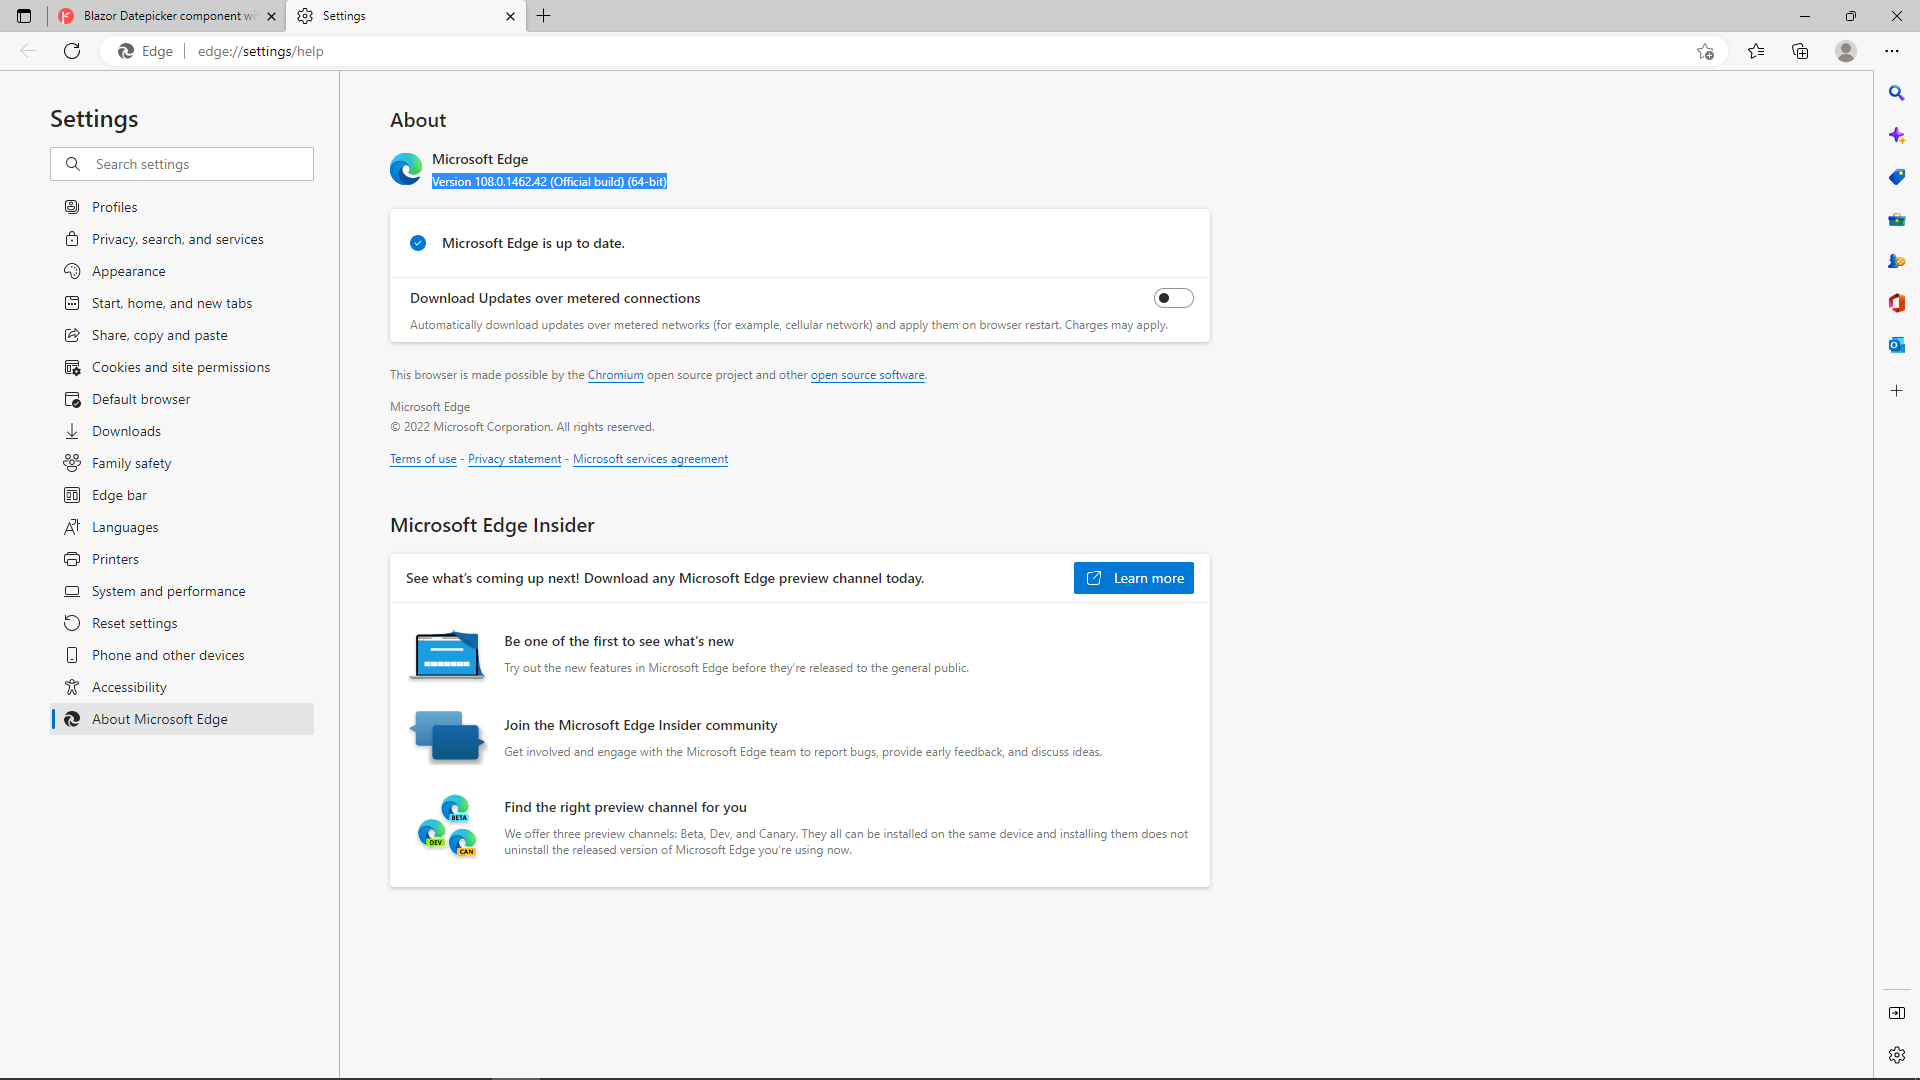Open the Collections icon
The image size is (1920, 1080).
1800,51
